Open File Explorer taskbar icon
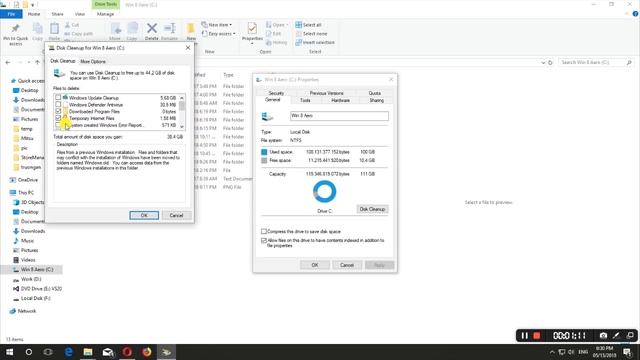 pos(88,352)
